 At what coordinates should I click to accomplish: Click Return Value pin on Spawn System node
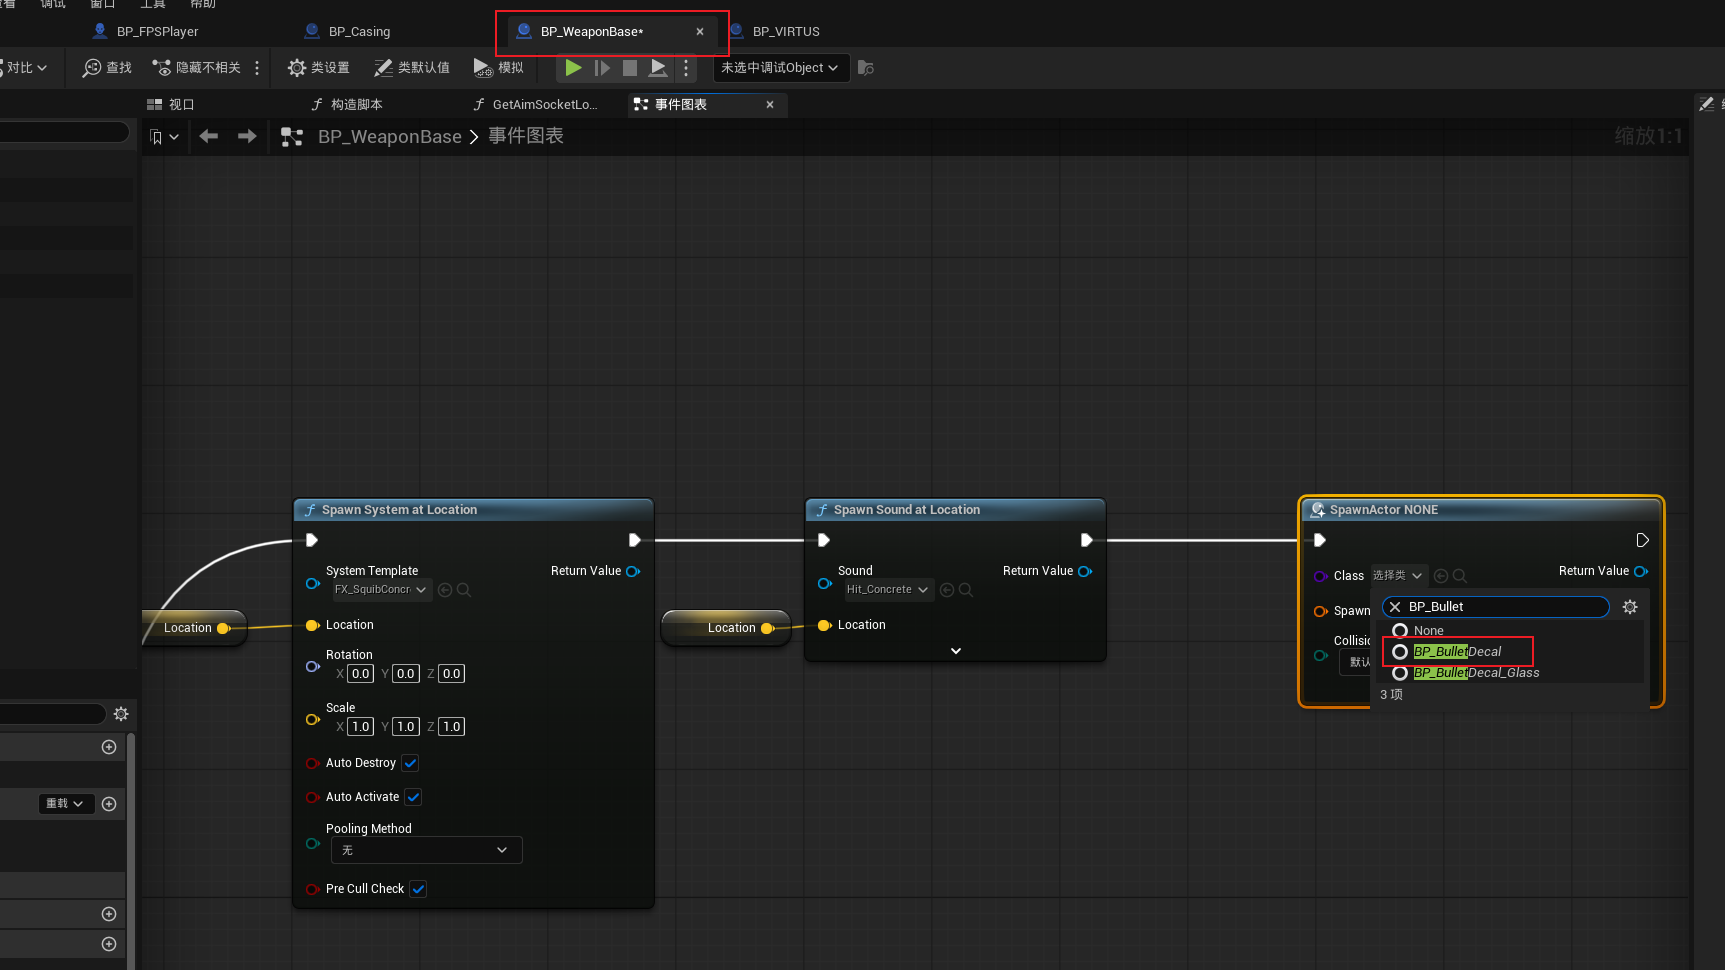tap(633, 571)
